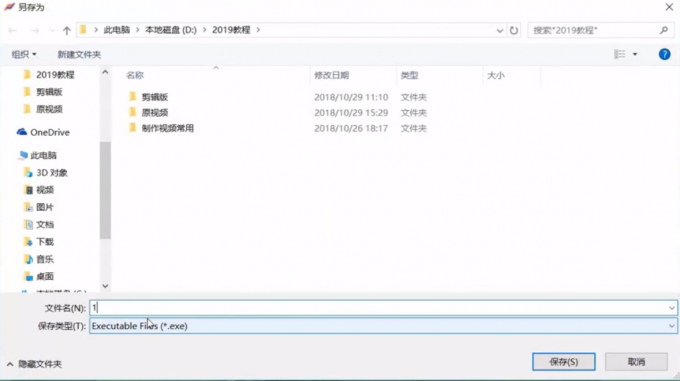Open 视频 in the navigation pane
The image size is (680, 381).
point(45,190)
